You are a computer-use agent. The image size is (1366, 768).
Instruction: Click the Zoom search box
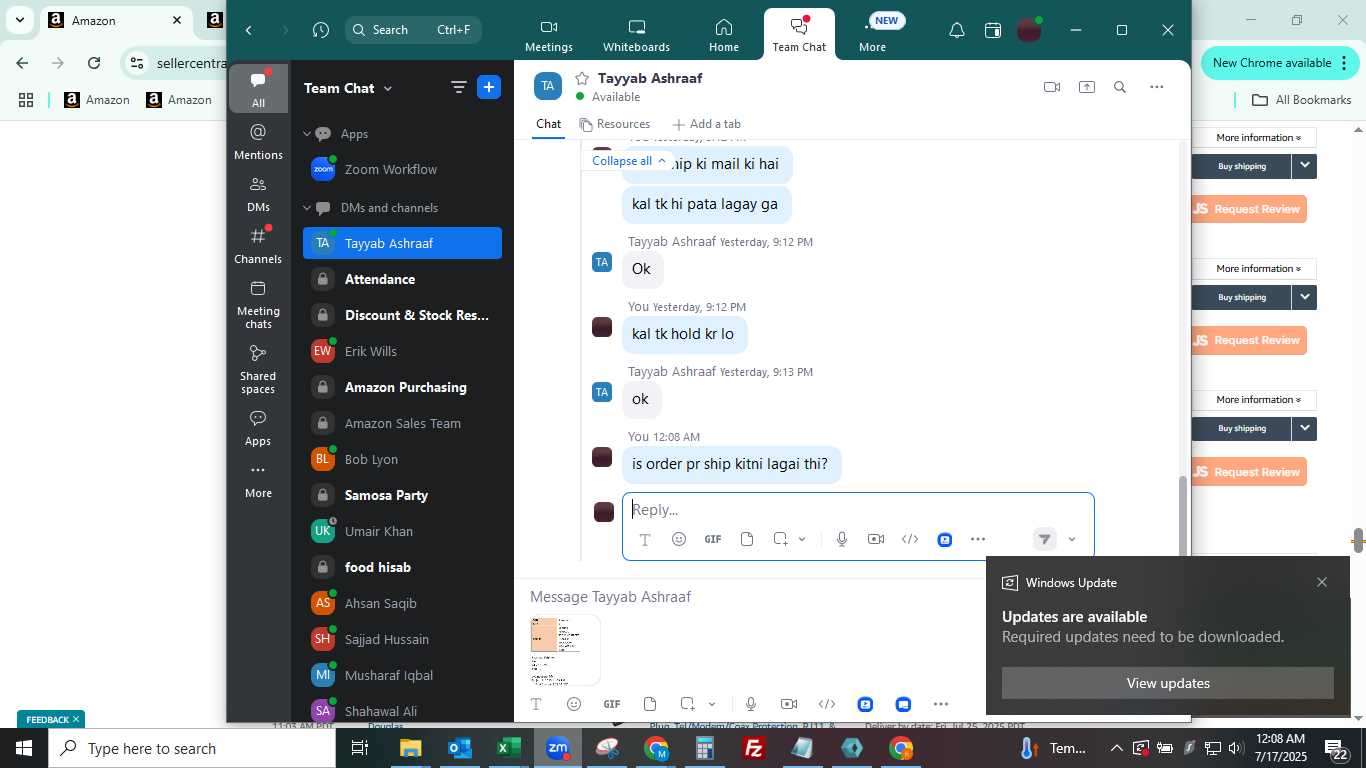coord(413,30)
